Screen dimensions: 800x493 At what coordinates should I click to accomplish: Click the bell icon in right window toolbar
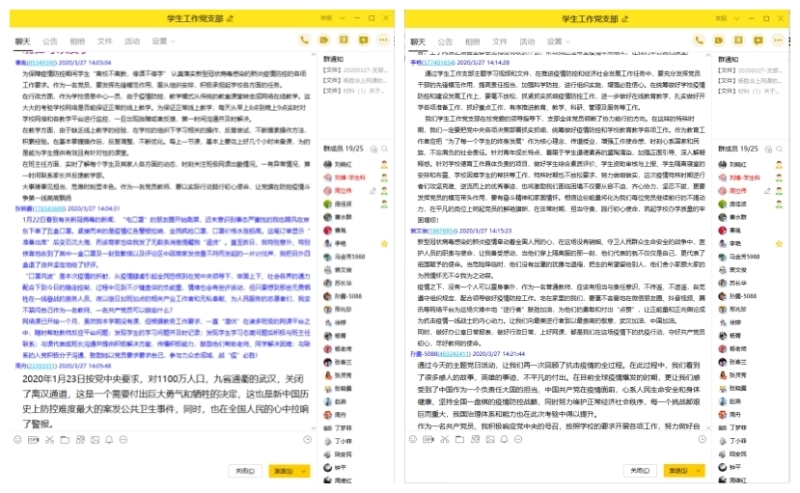[504, 439]
